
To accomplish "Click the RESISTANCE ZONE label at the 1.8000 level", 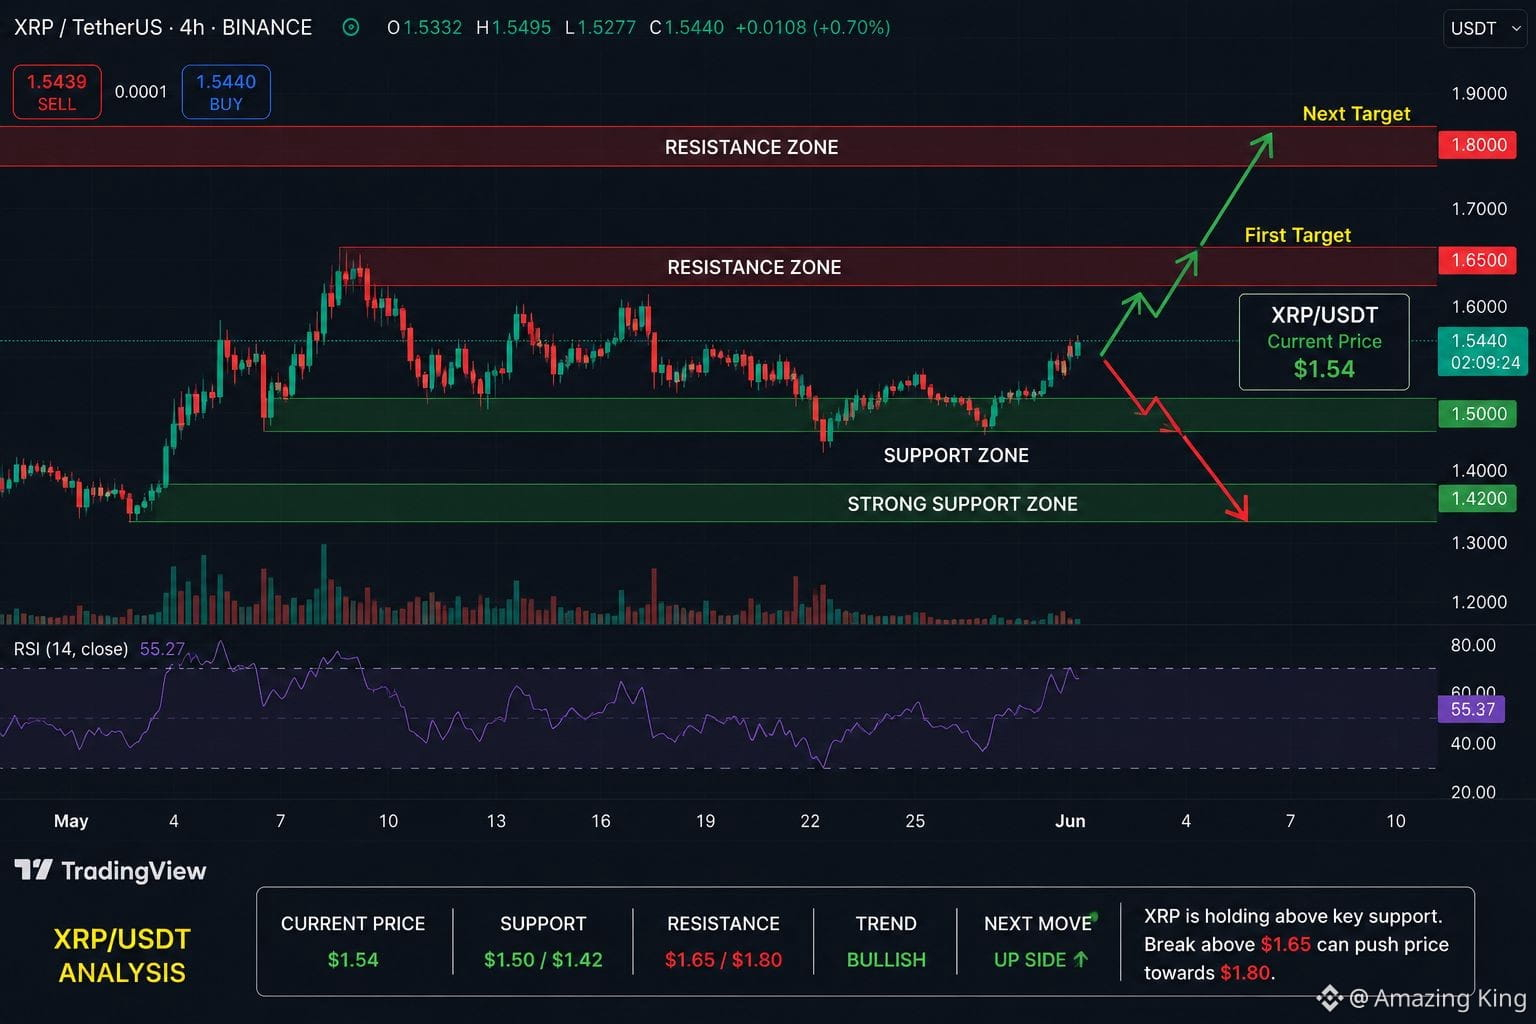I will (752, 147).
